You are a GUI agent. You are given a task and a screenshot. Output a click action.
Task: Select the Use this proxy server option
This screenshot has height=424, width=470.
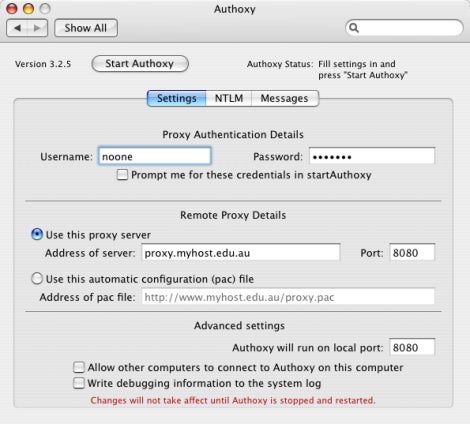point(37,234)
